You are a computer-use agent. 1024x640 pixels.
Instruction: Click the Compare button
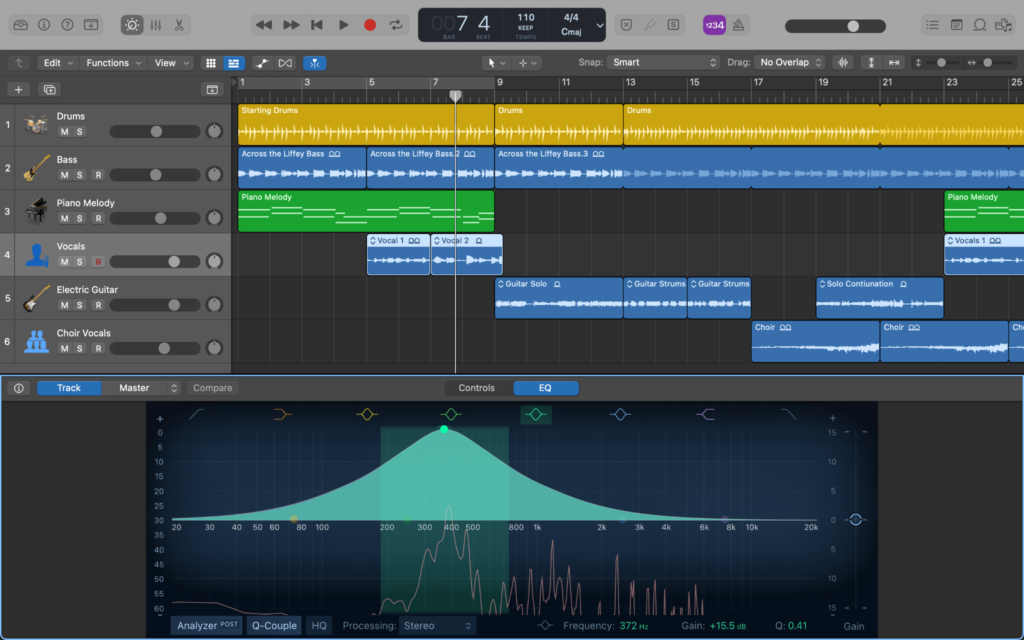[212, 388]
